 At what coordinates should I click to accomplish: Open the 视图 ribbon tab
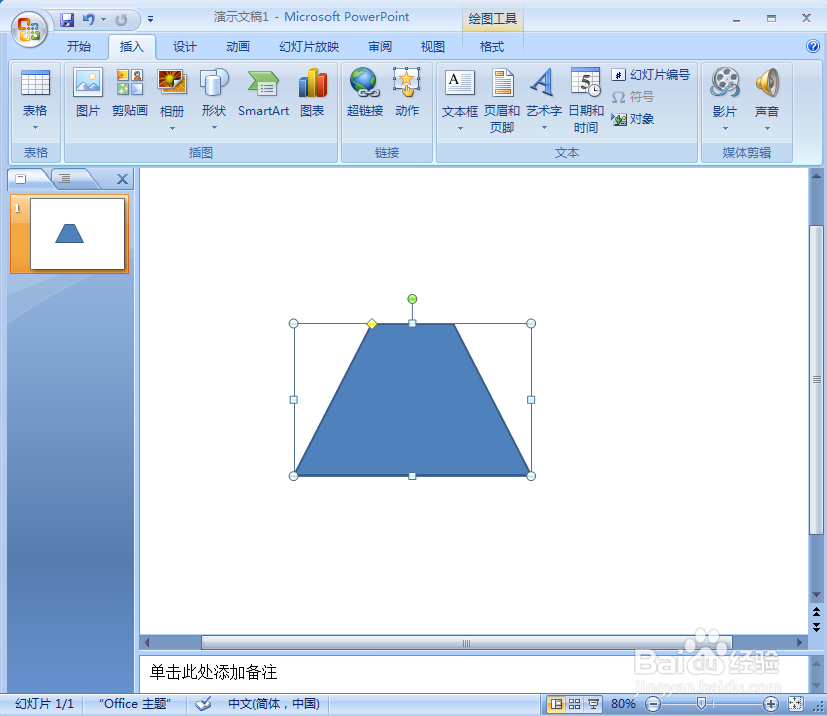pyautogui.click(x=432, y=47)
